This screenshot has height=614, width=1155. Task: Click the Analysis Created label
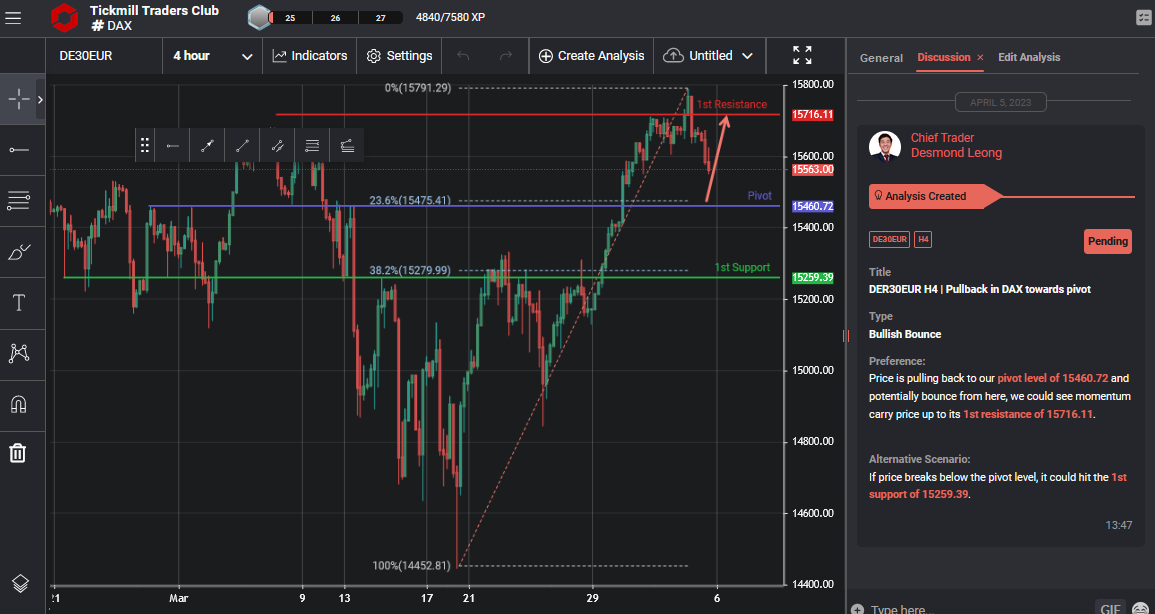click(925, 197)
